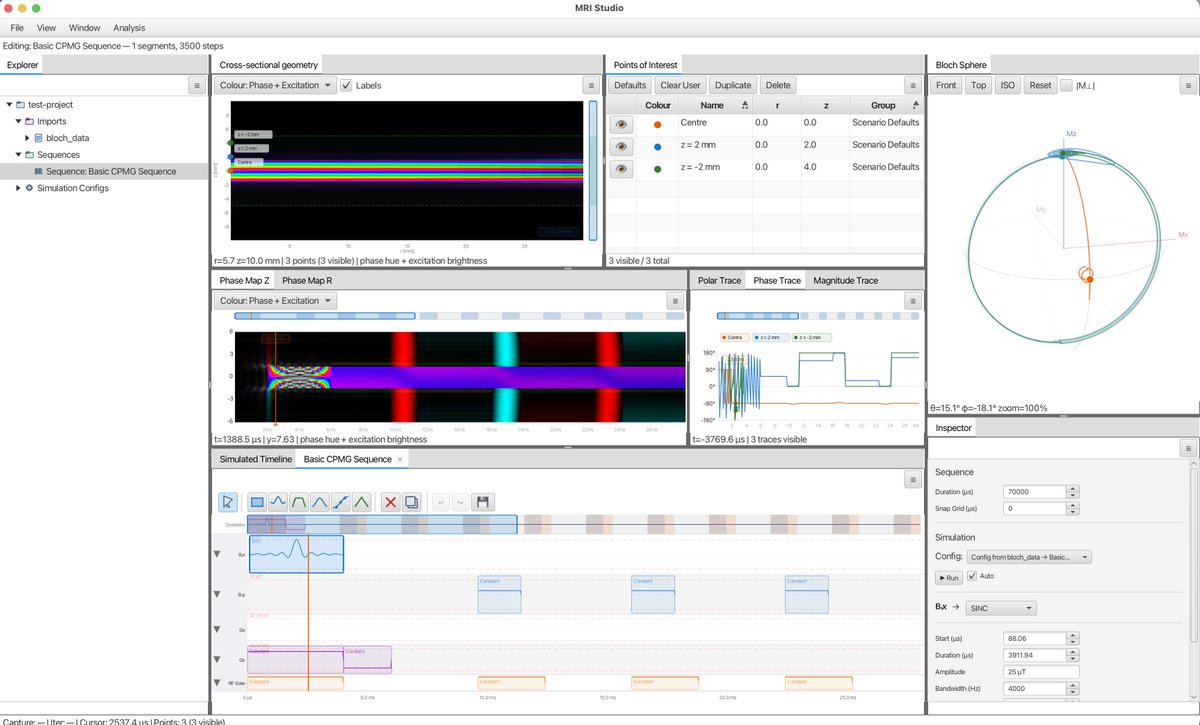Open the Window menu
This screenshot has height=725, width=1200.
point(84,28)
